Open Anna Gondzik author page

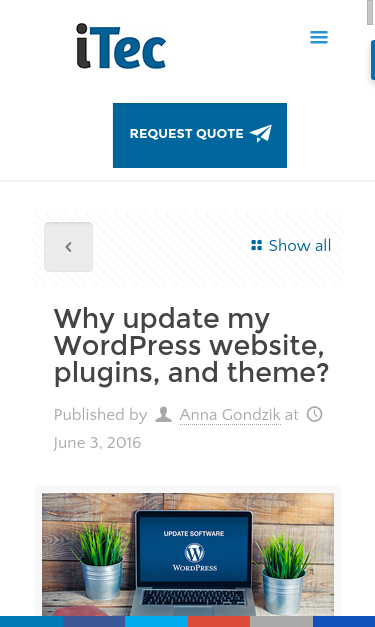pyautogui.click(x=230, y=415)
